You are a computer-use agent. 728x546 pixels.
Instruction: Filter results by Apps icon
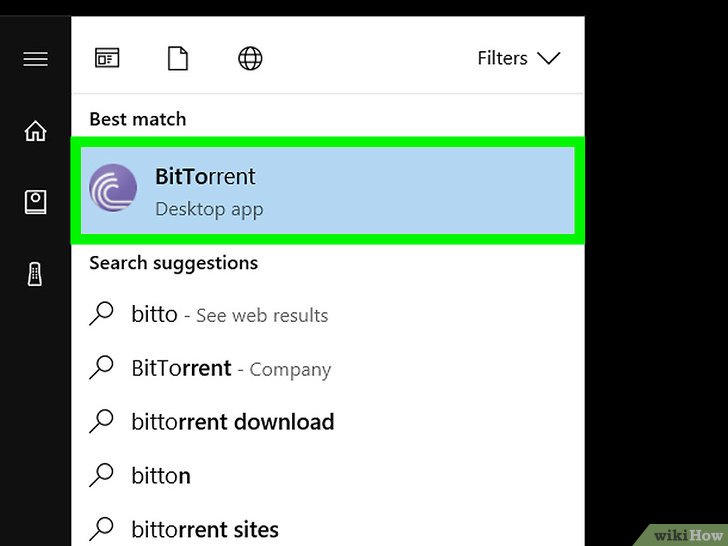tap(107, 58)
